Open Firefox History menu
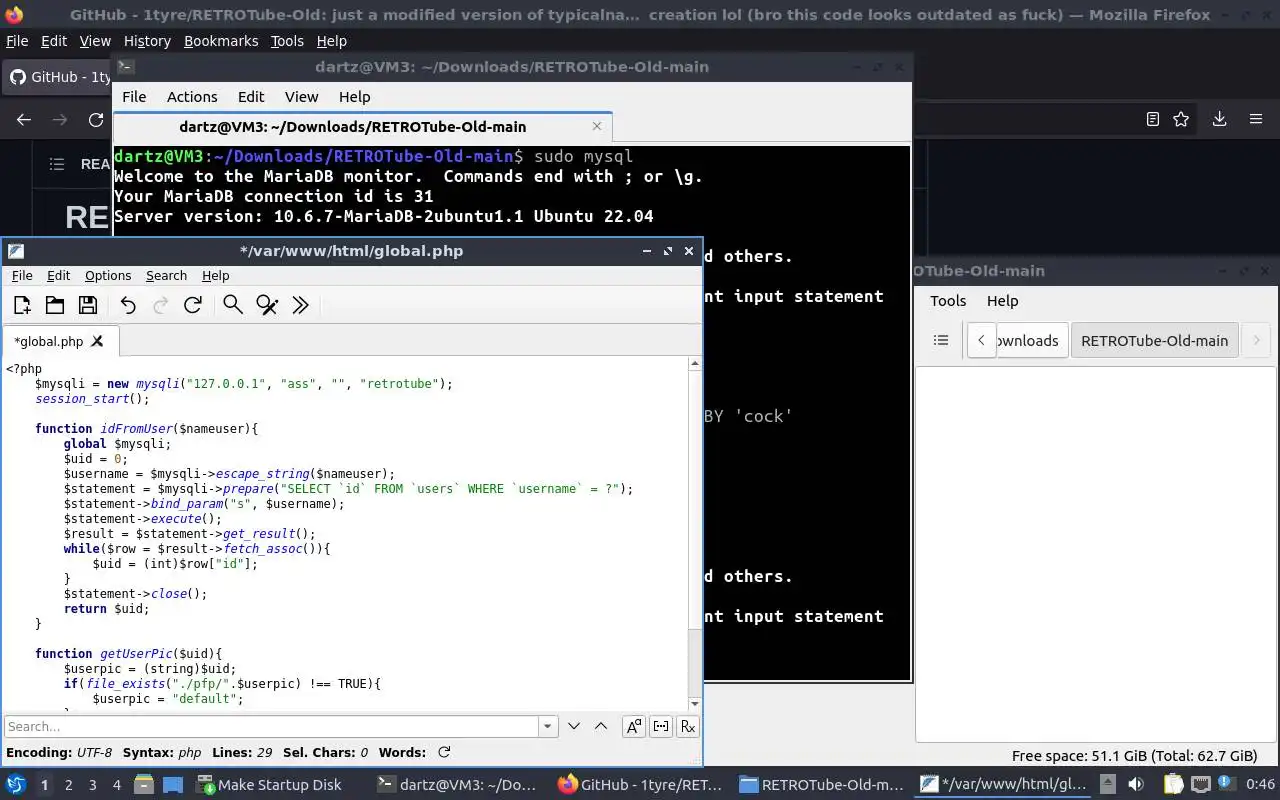The width and height of the screenshot is (1280, 800). [x=147, y=41]
